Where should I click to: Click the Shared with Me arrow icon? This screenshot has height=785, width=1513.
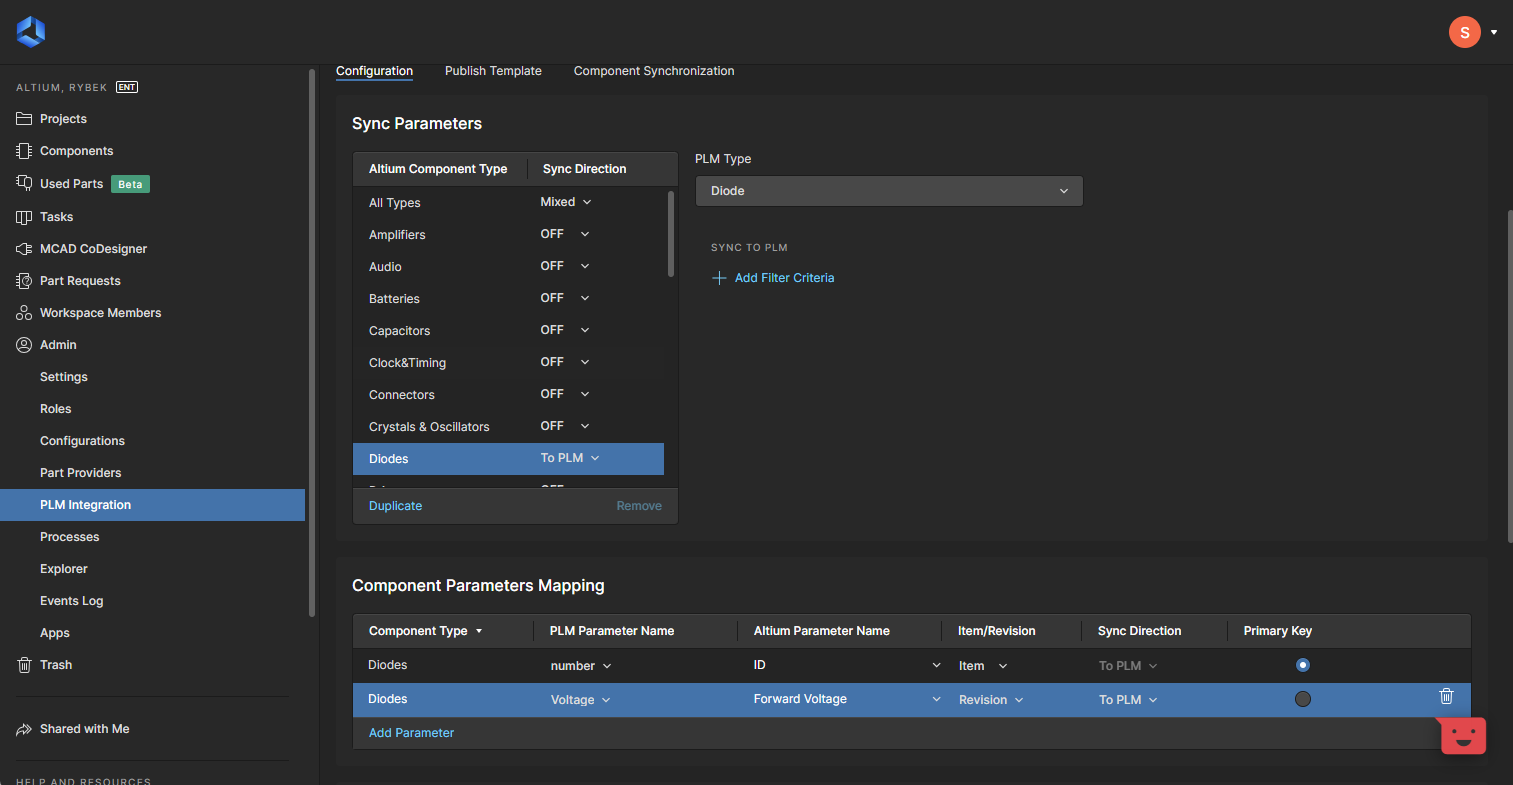24,729
